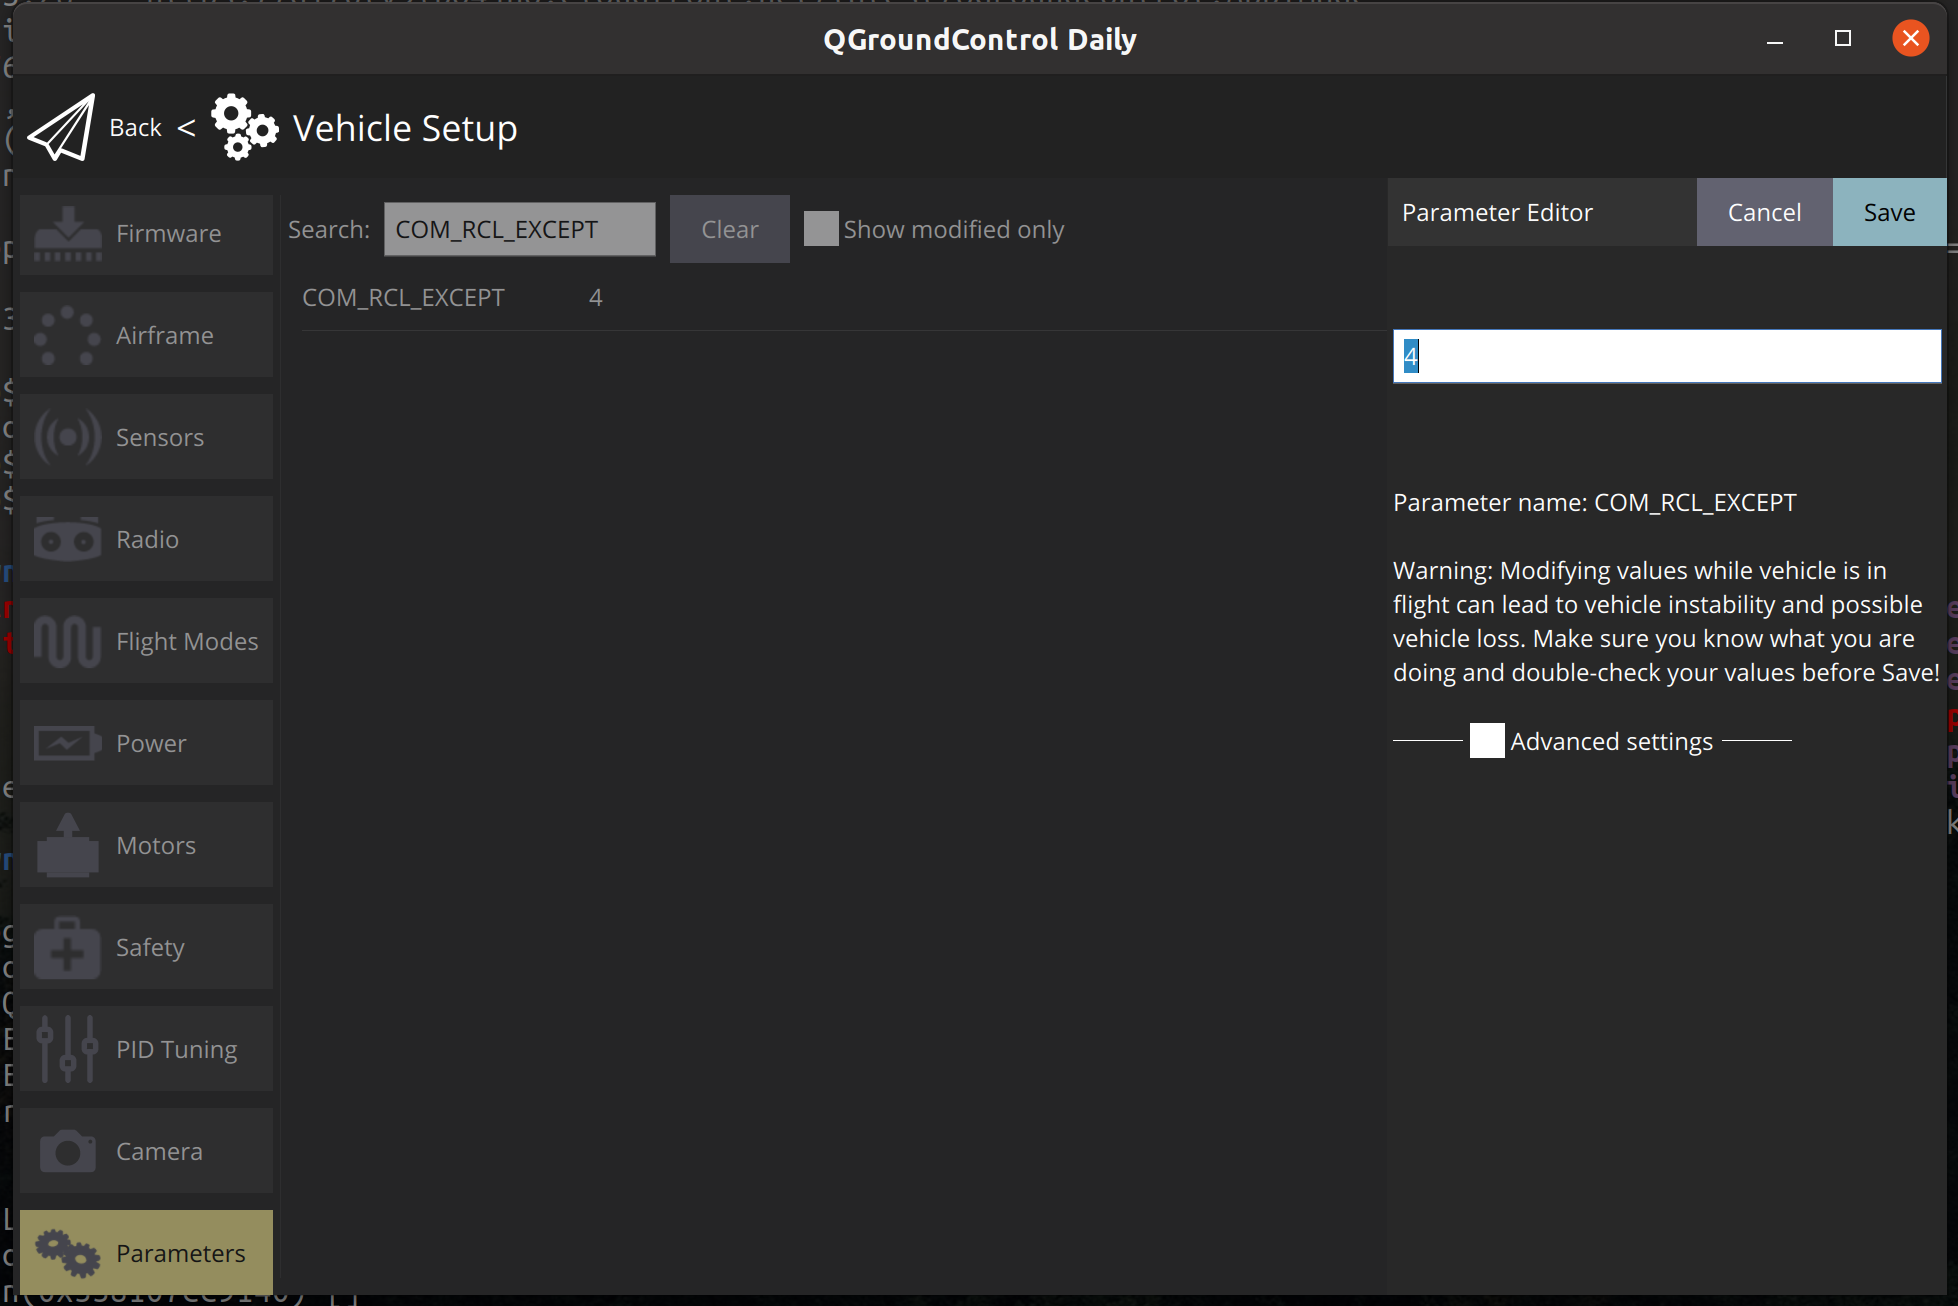Open the Camera setup section
1958x1306 pixels.
[x=146, y=1151]
